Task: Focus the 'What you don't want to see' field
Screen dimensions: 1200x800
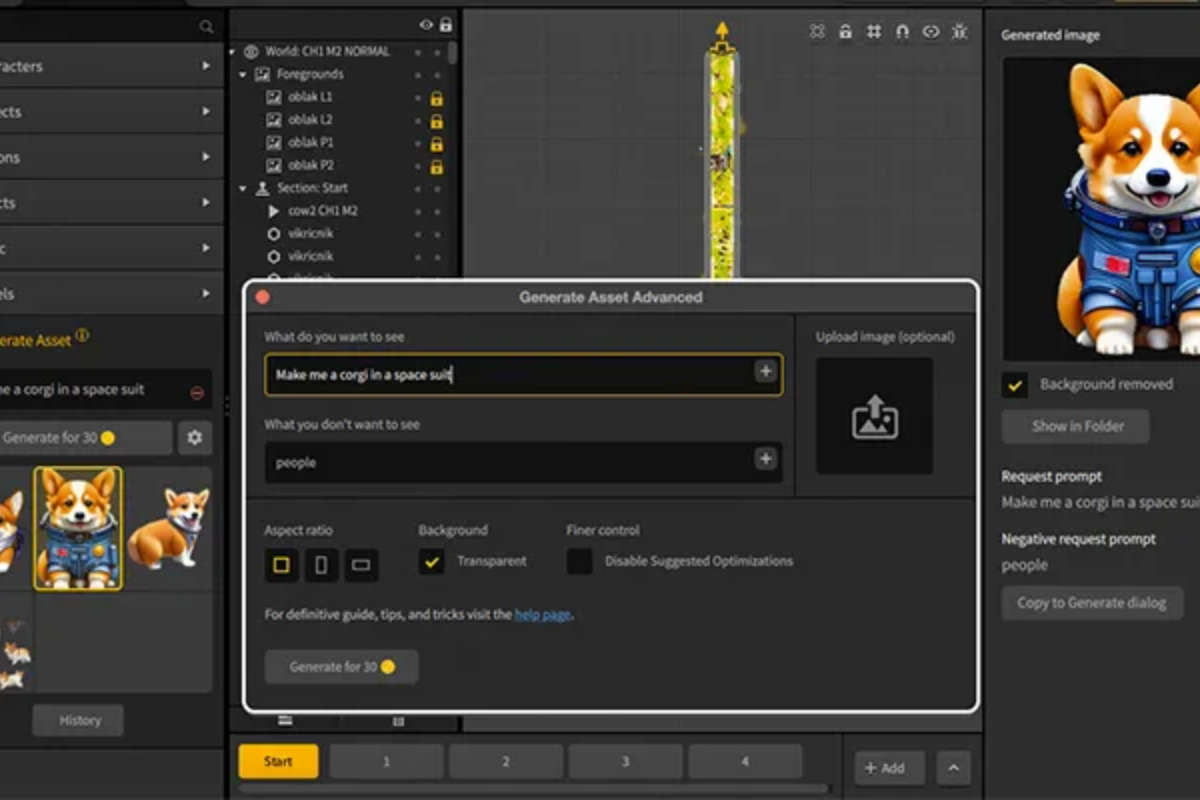Action: tap(524, 462)
